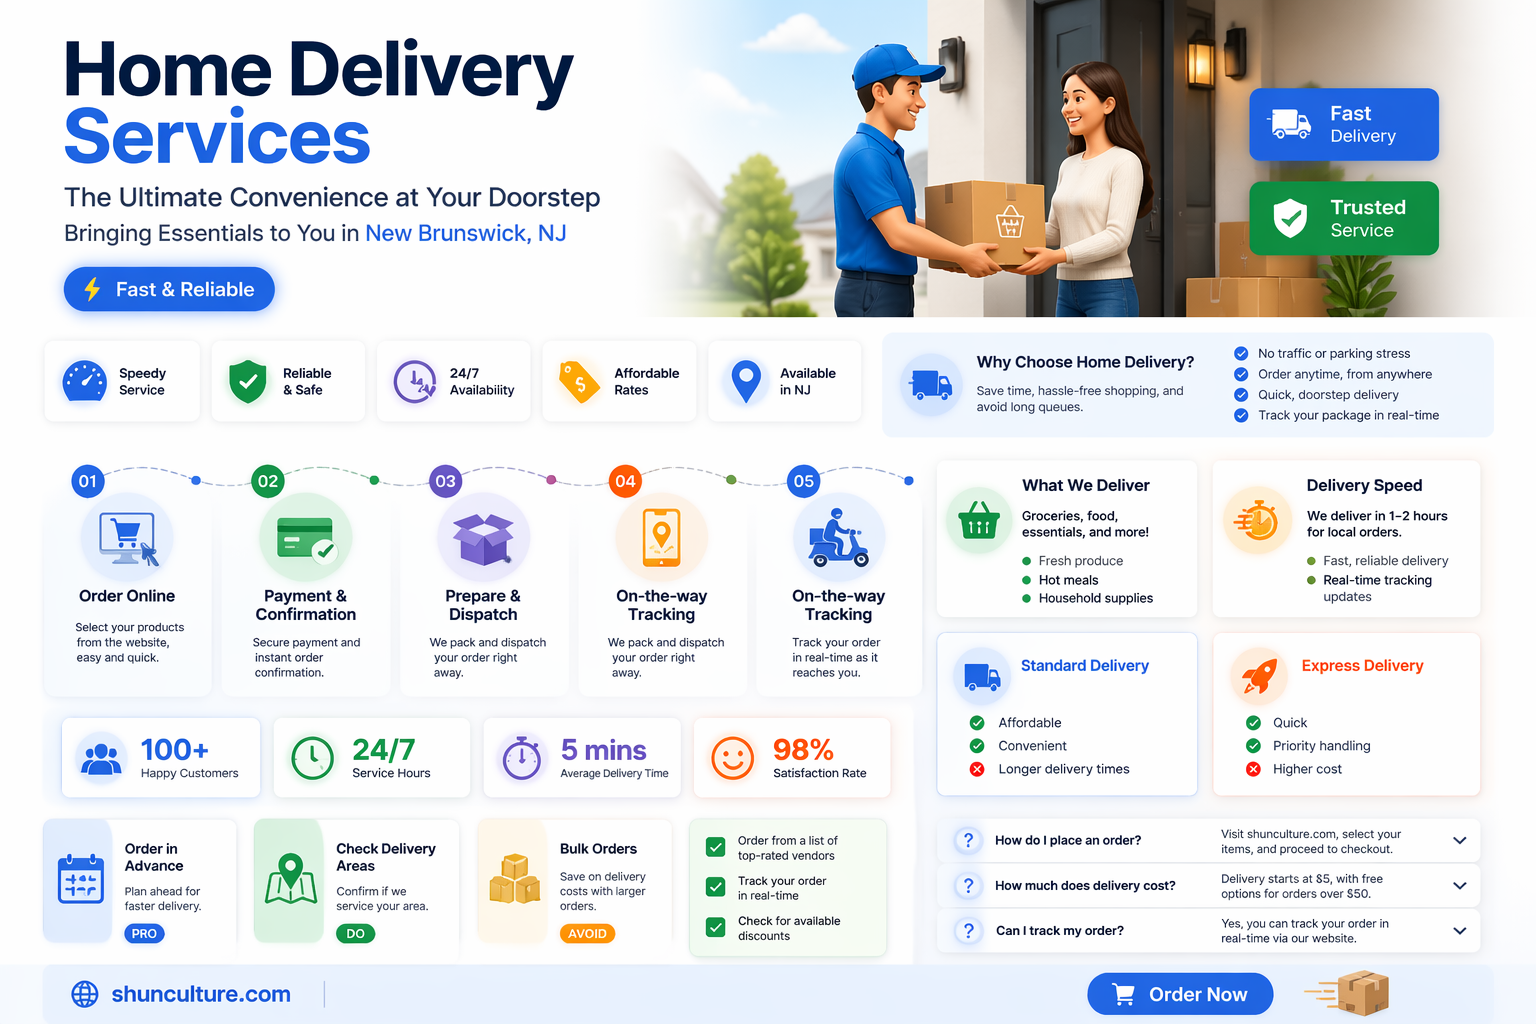Click the globe icon beside shunculture.com
Viewport: 1536px width, 1024px height.
85,994
